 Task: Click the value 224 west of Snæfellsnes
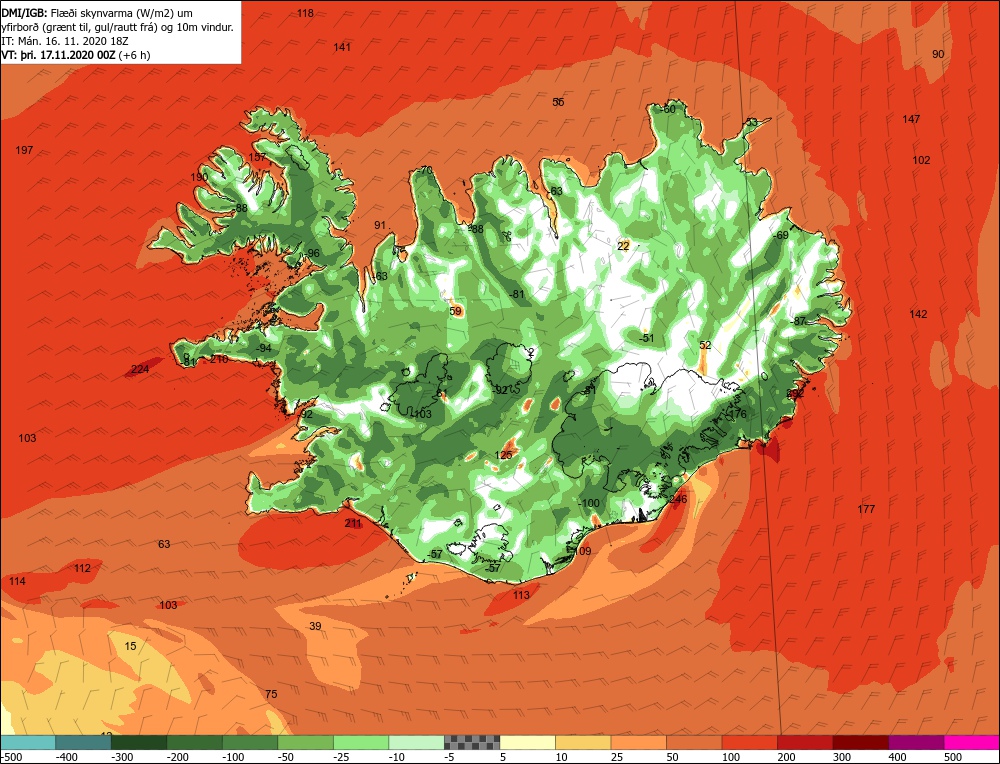coord(140,369)
